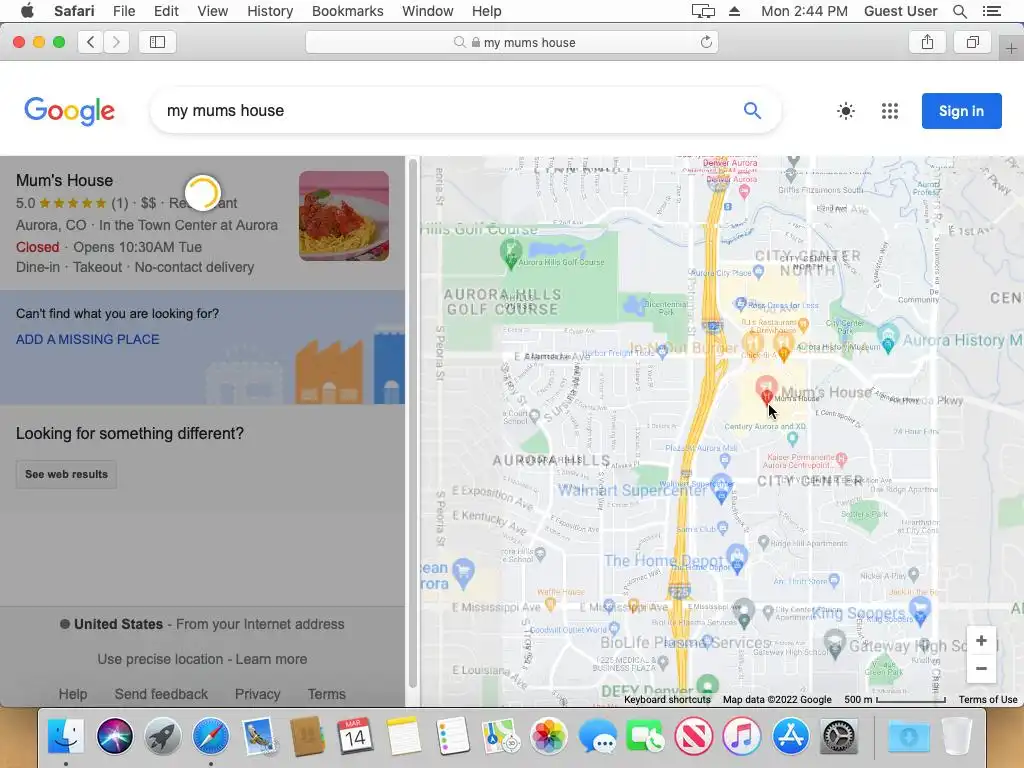The width and height of the screenshot is (1024, 768).
Task: Open the Downloads folder in the Dock
Action: (x=907, y=735)
